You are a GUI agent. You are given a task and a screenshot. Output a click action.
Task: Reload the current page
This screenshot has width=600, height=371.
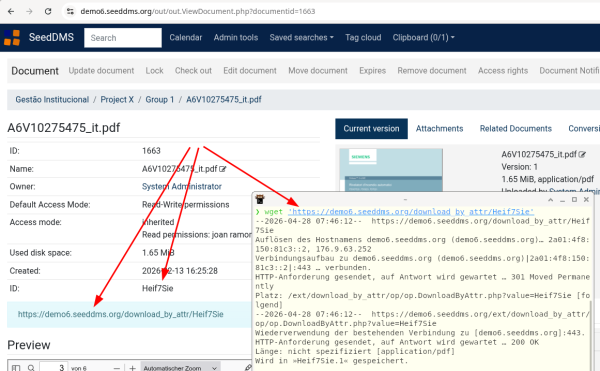[48, 11]
